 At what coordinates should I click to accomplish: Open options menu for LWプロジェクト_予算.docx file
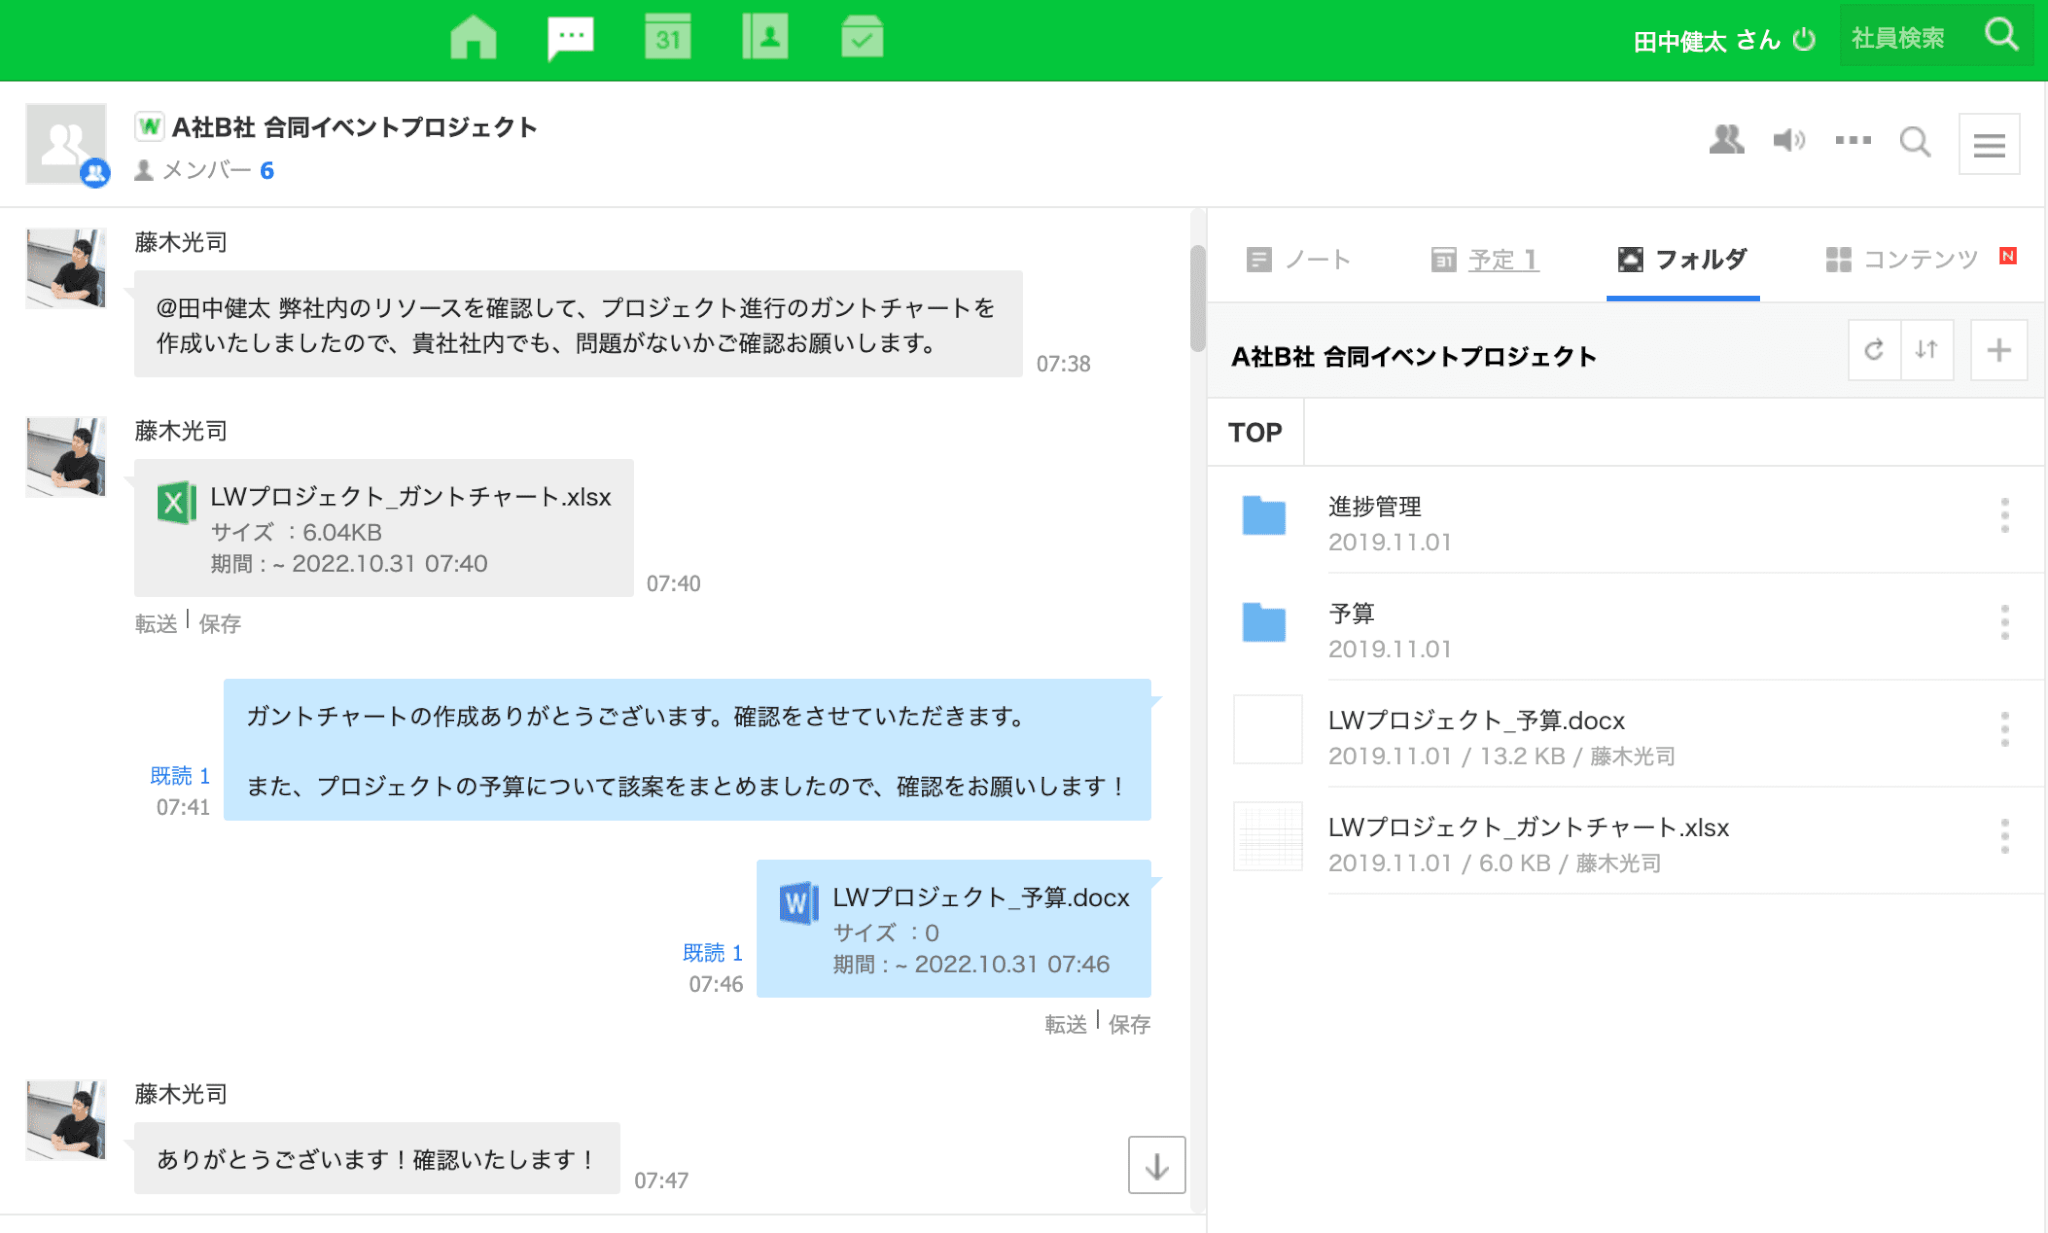pos(2004,730)
